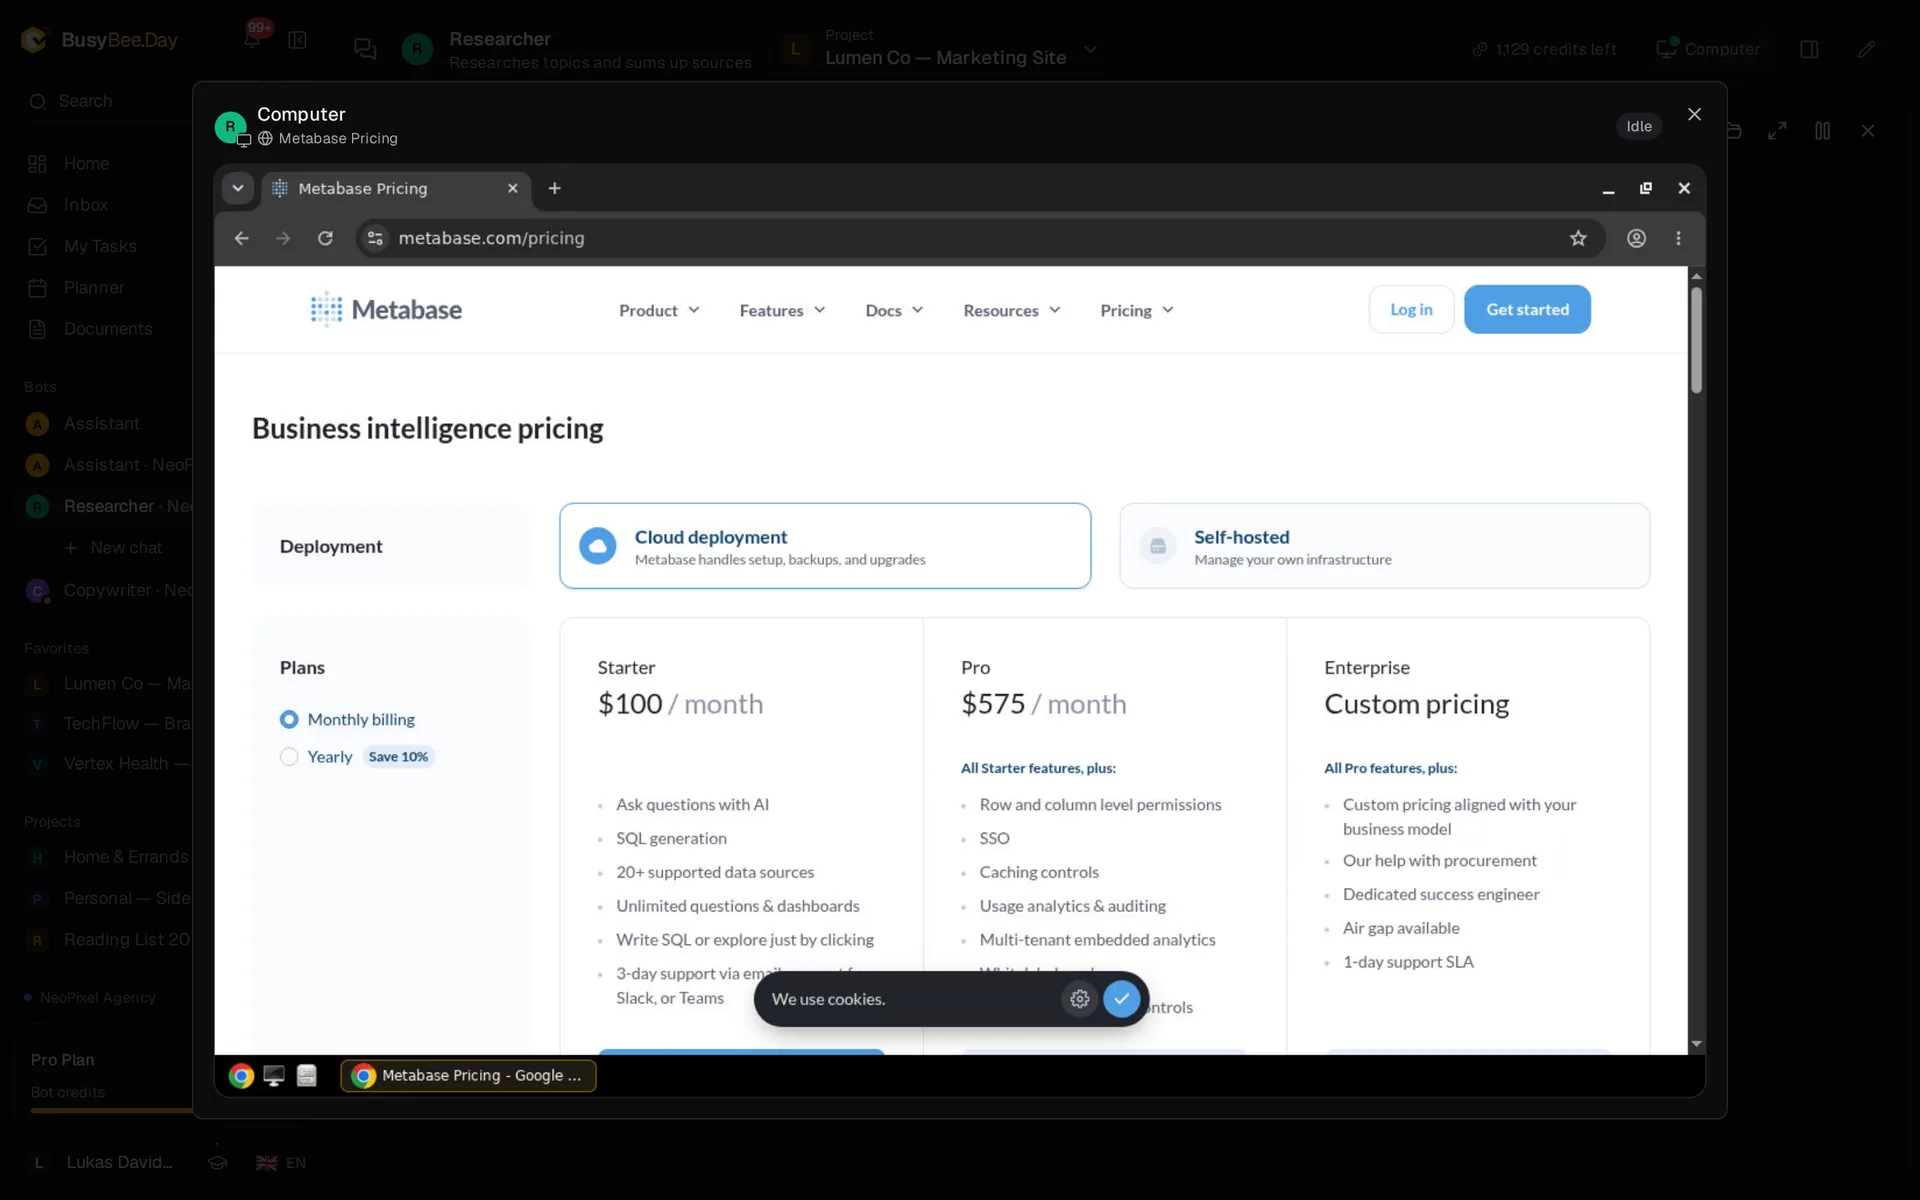This screenshot has width=1920, height=1200.
Task: Reload the Metabase pricing page
Action: (x=325, y=238)
